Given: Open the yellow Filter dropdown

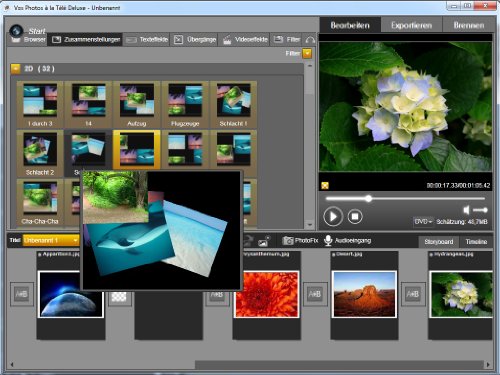Looking at the screenshot, I should click(x=307, y=53).
